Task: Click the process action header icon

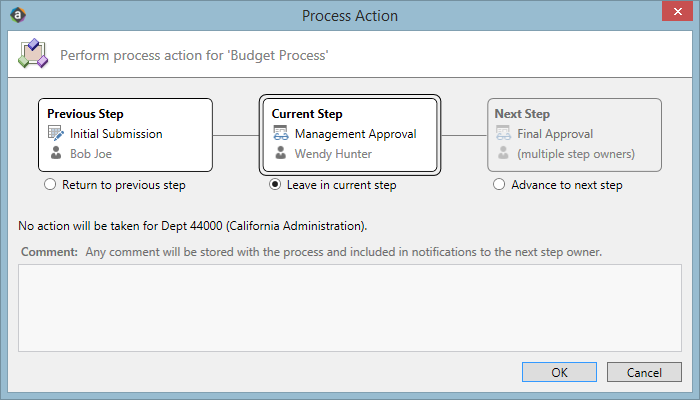Action: 32,55
